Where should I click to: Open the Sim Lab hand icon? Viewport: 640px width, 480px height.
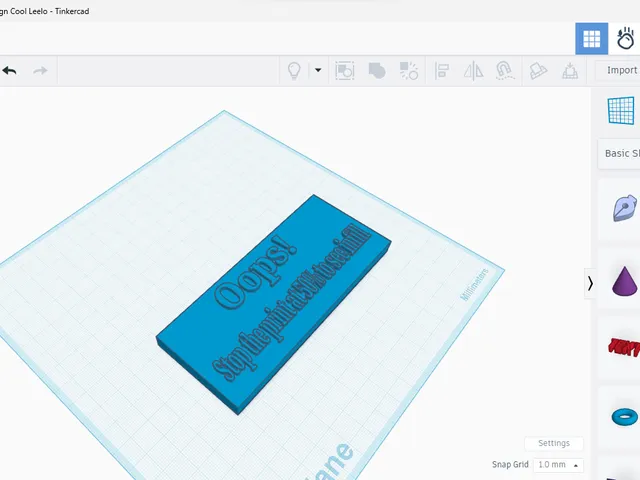(x=625, y=39)
